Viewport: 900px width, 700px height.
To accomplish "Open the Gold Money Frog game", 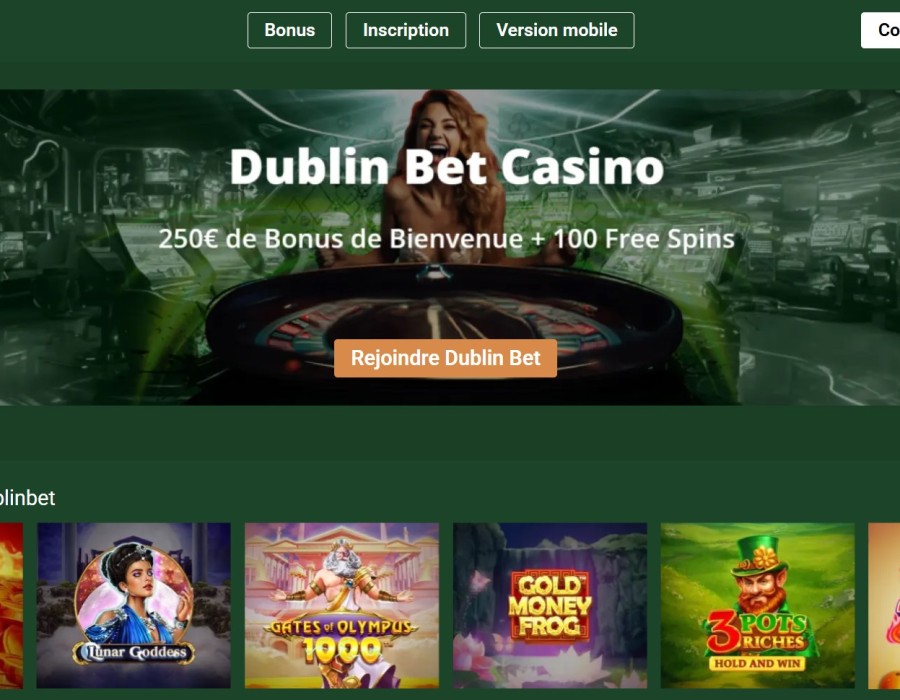I will click(x=550, y=605).
